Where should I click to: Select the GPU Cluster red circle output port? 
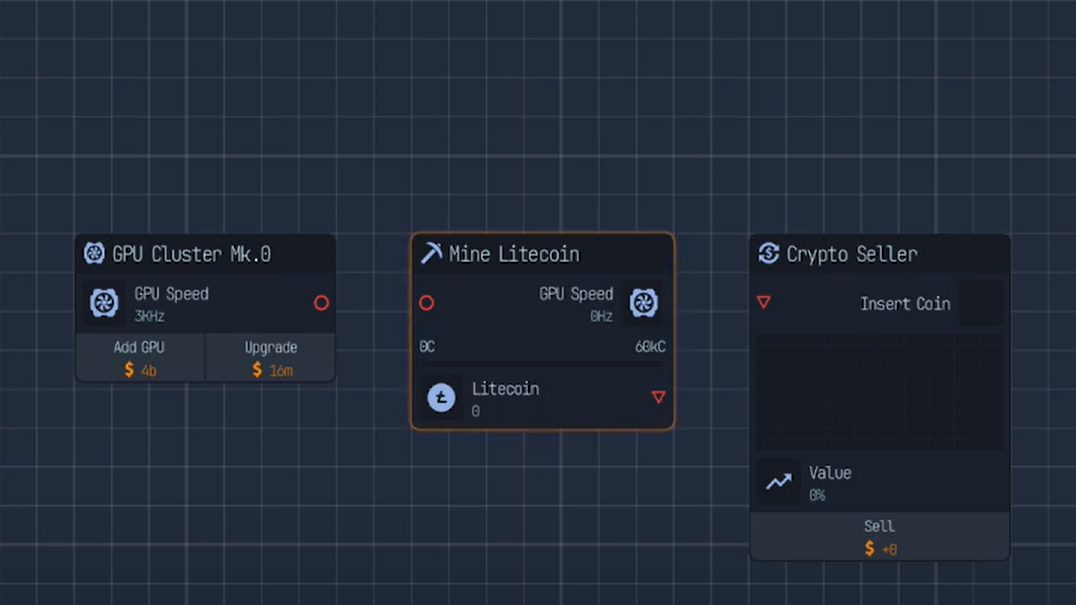pyautogui.click(x=321, y=302)
